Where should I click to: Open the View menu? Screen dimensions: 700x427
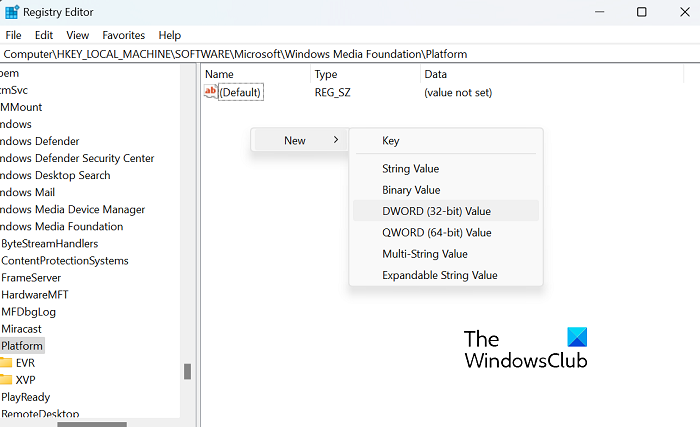(x=77, y=35)
